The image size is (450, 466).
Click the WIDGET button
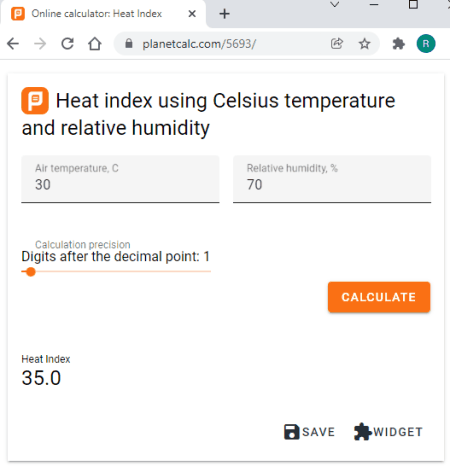388,432
